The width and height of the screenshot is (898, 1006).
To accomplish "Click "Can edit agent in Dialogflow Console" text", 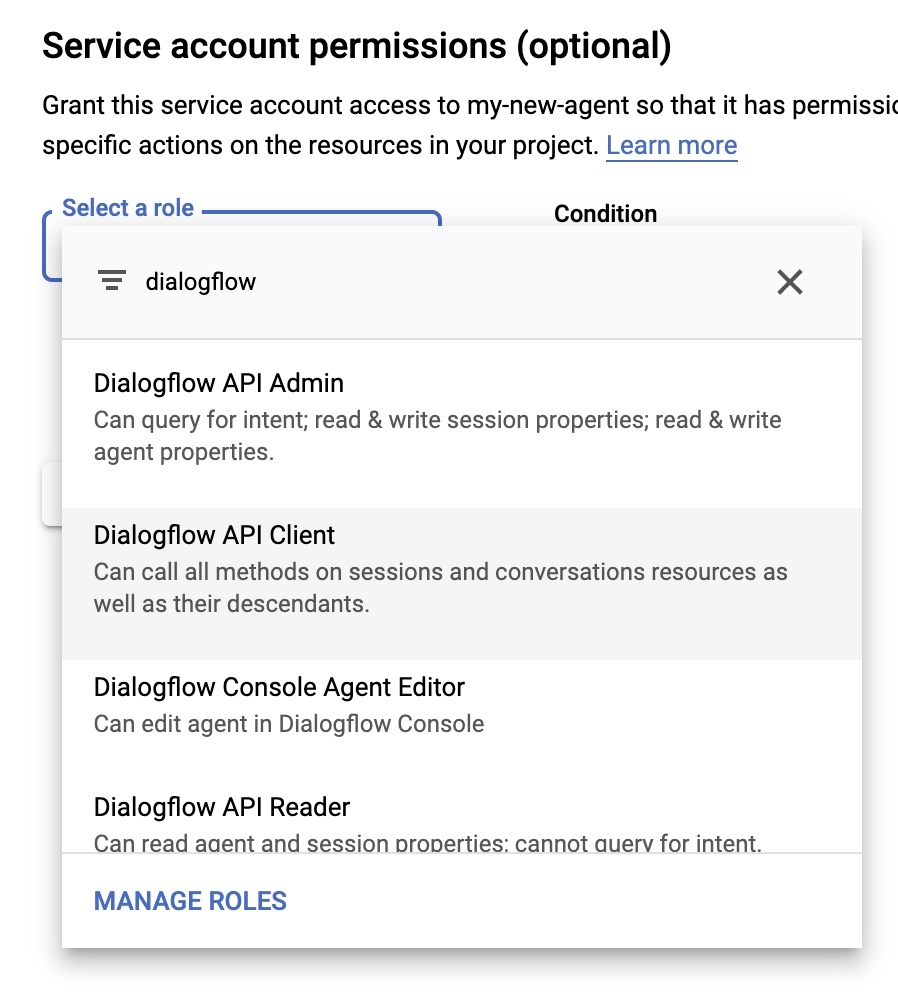I will 289,724.
